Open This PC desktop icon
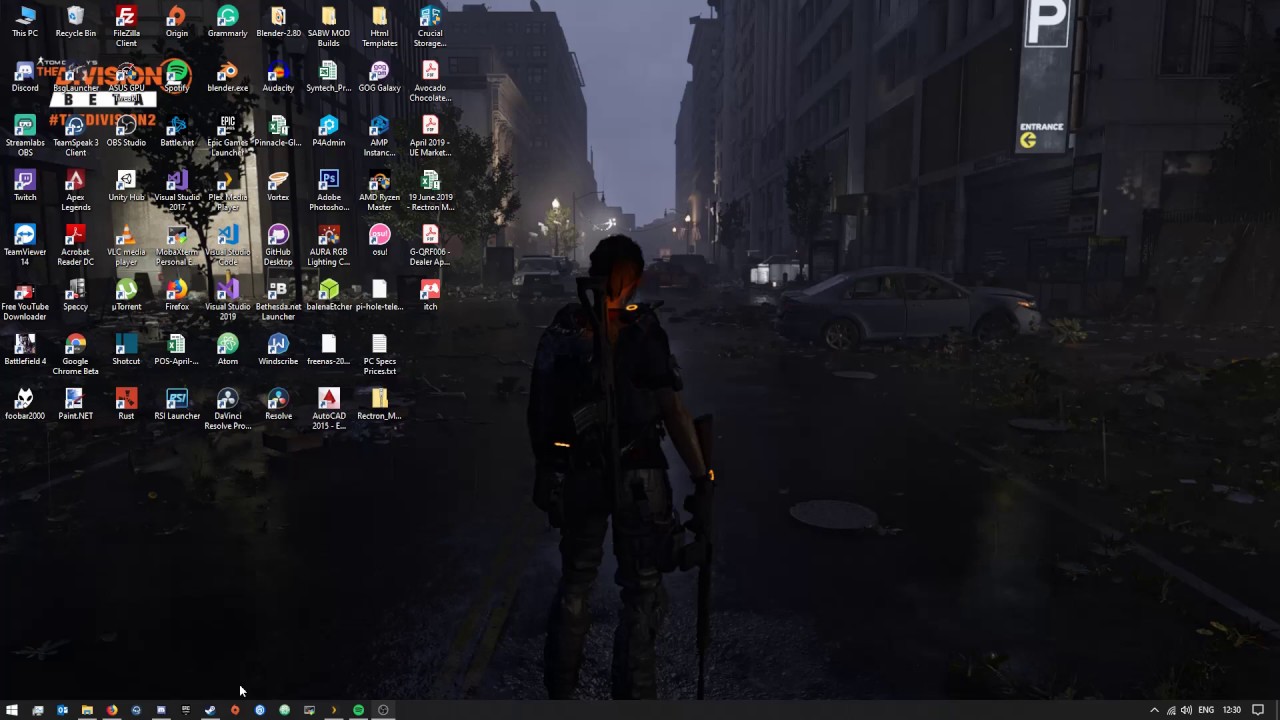The image size is (1280, 720). [25, 22]
